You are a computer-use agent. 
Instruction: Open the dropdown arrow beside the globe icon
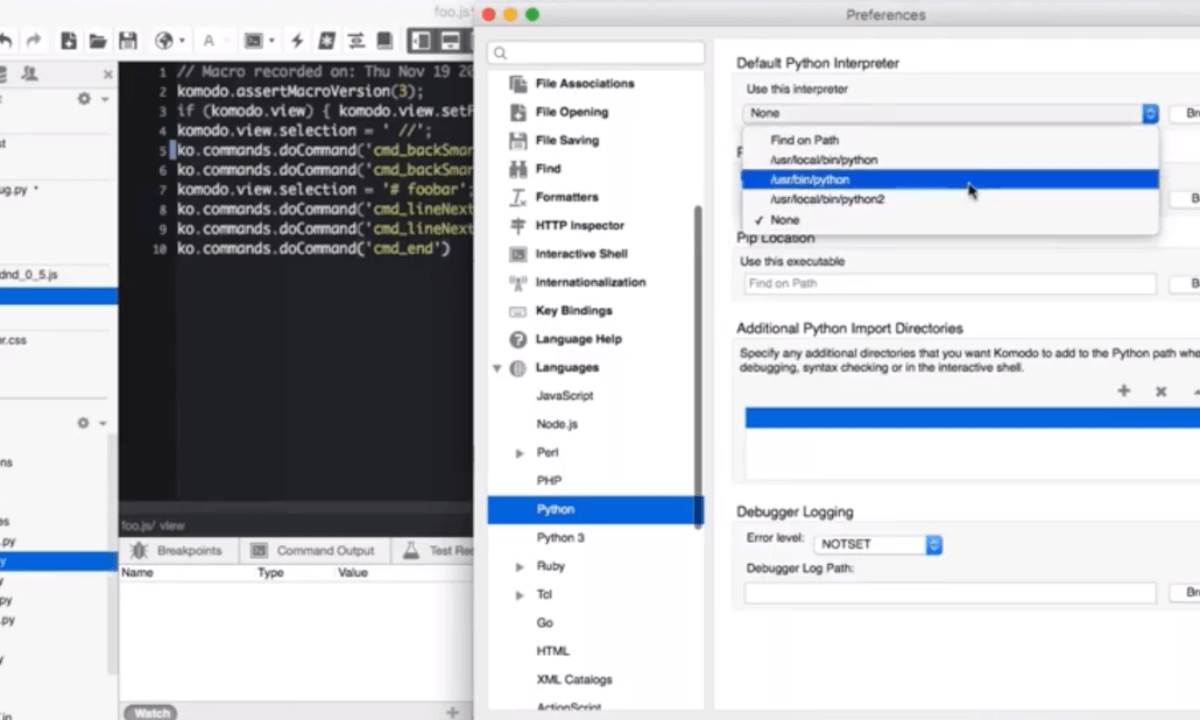coord(182,41)
